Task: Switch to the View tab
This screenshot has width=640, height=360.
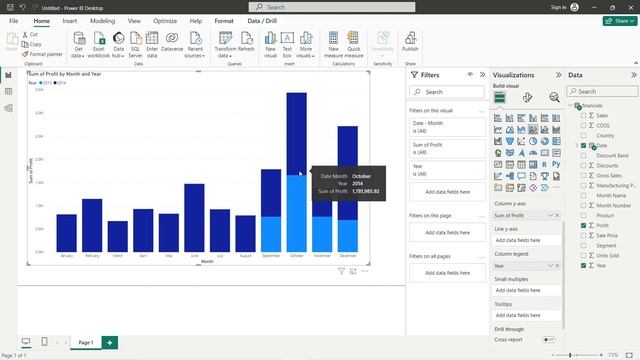Action: pos(134,21)
